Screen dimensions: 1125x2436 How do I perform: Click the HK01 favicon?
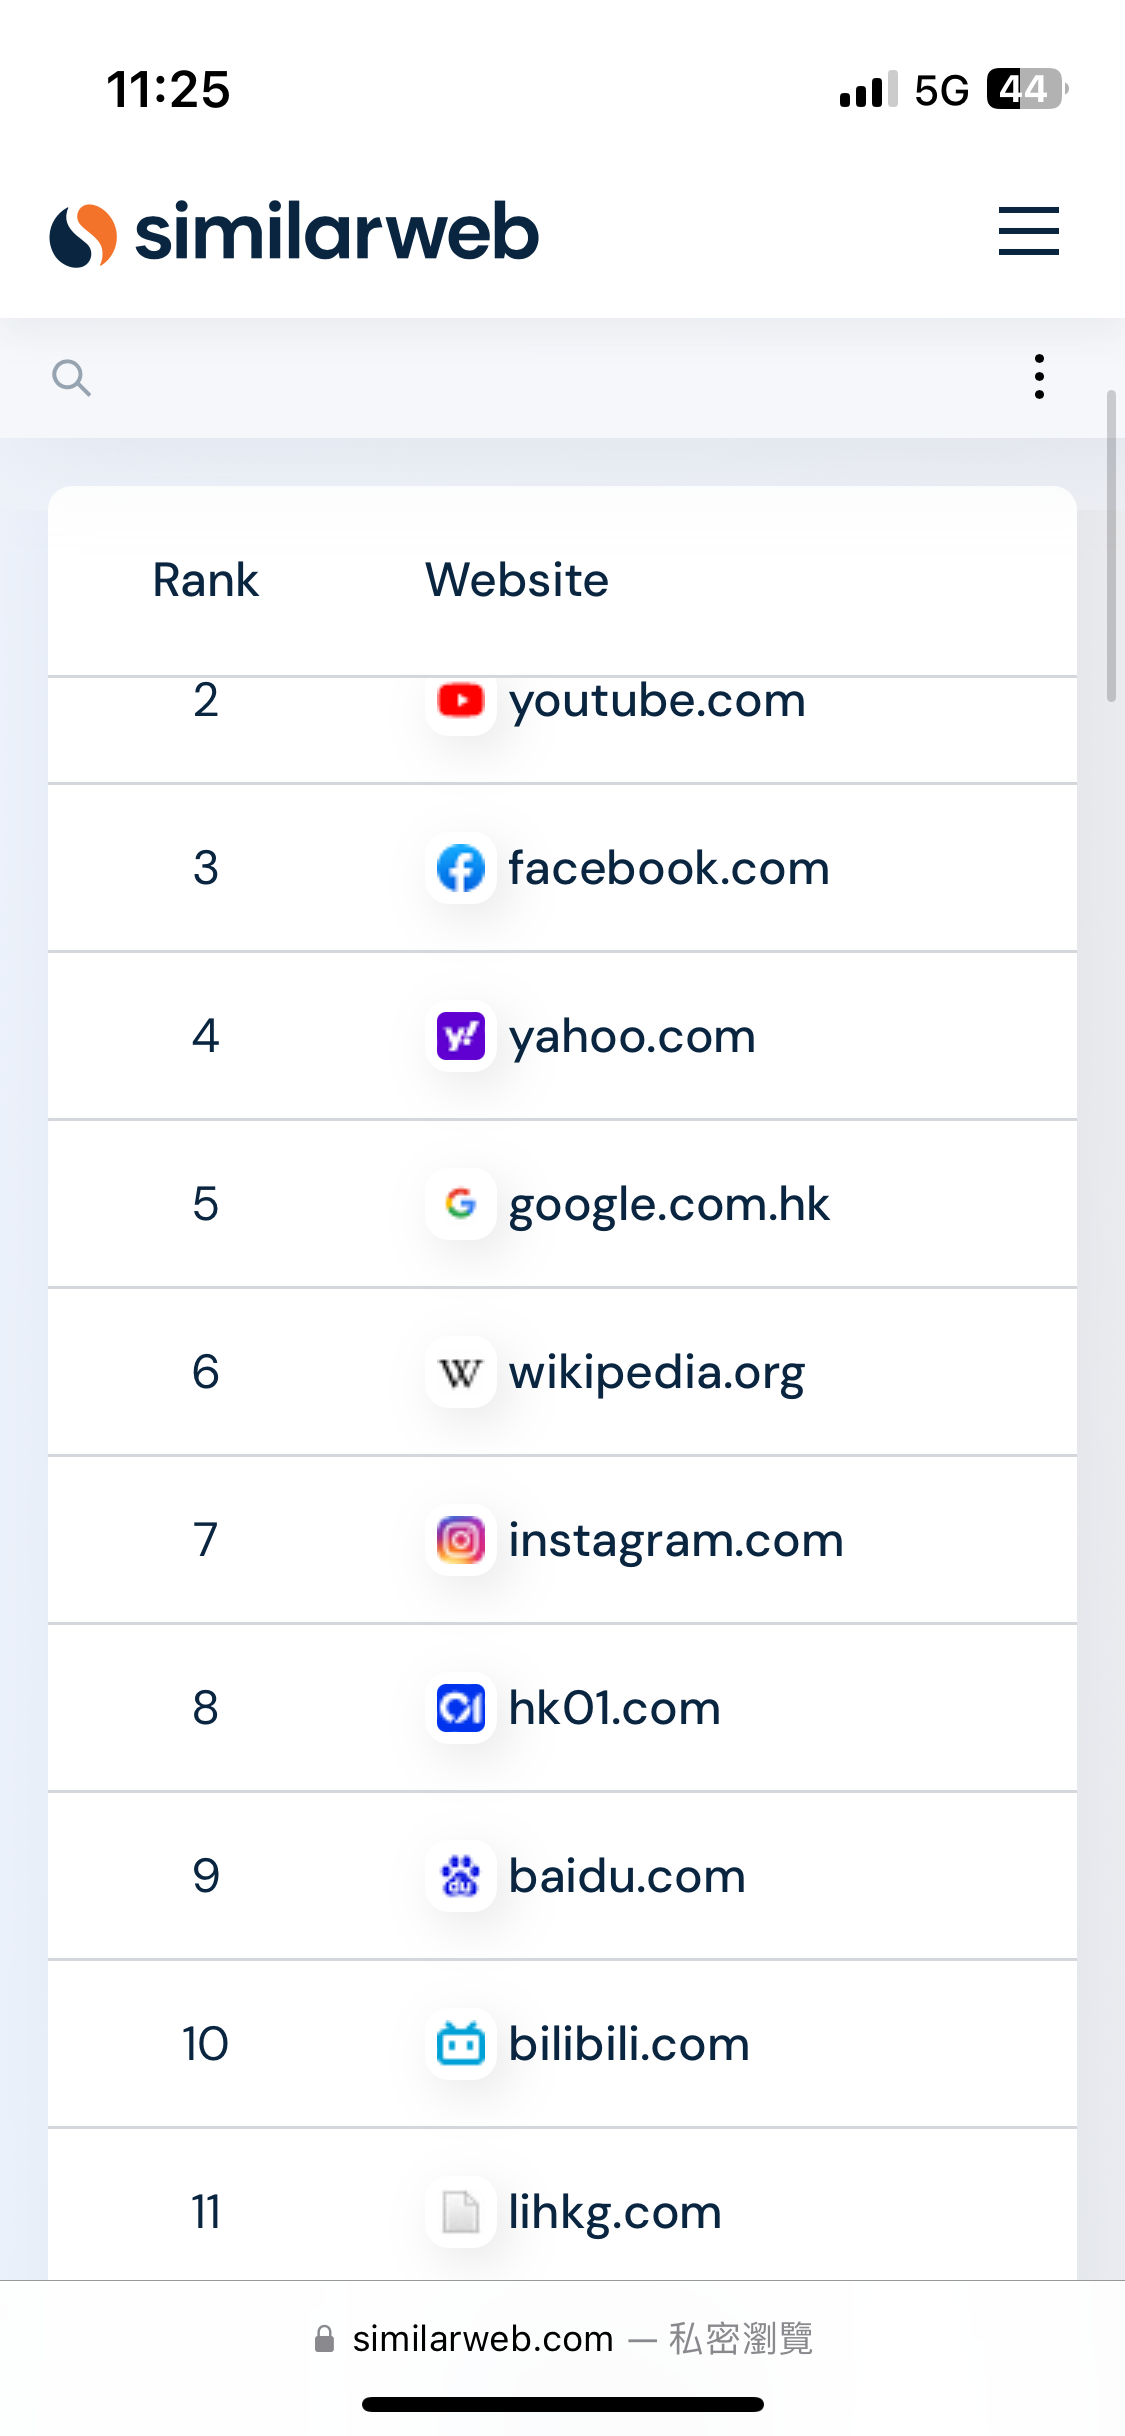pyautogui.click(x=461, y=1708)
